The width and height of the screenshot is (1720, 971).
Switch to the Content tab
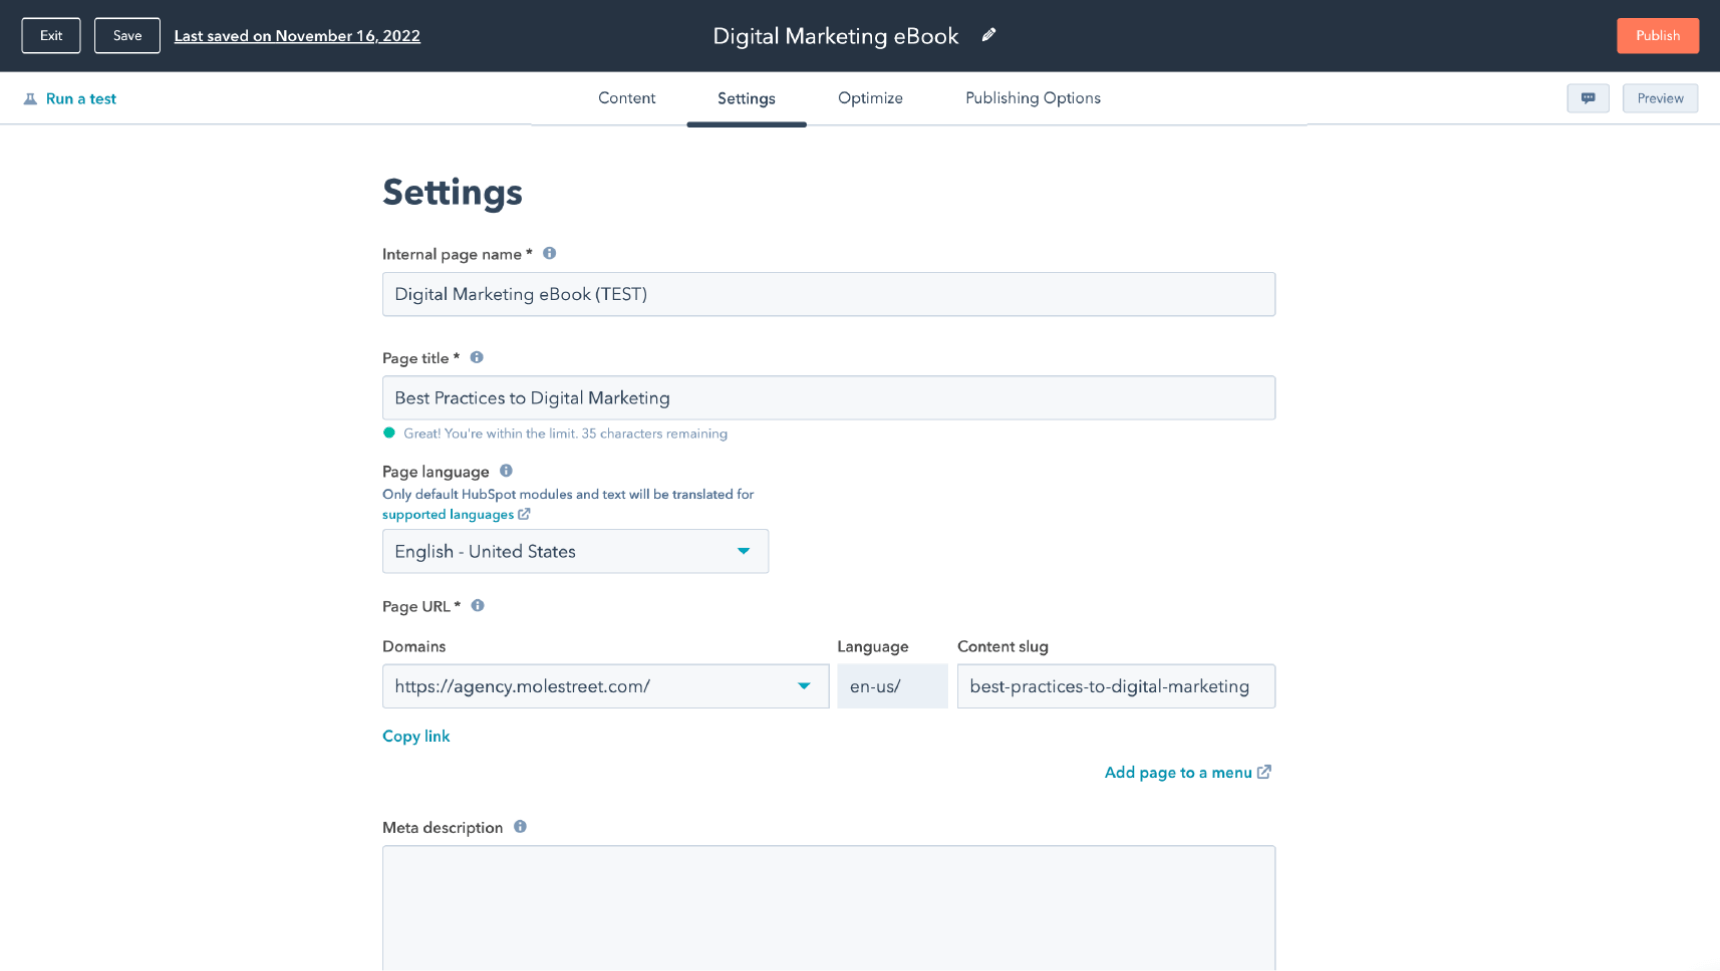coord(627,98)
